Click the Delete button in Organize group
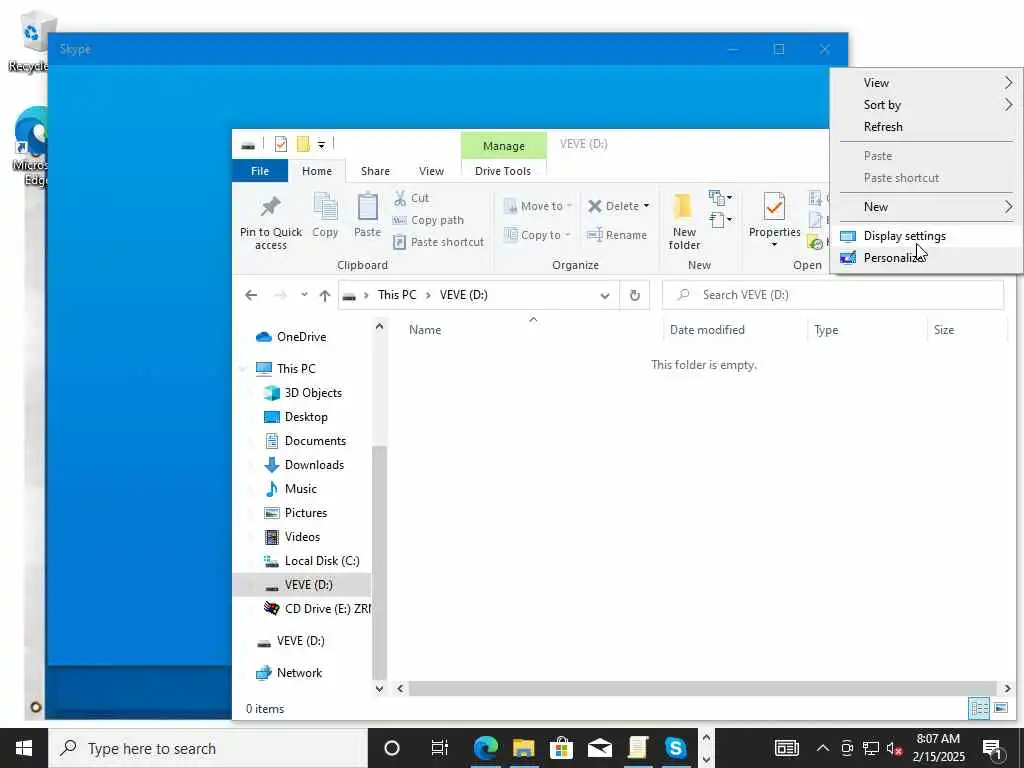This screenshot has height=768, width=1024. (x=613, y=206)
